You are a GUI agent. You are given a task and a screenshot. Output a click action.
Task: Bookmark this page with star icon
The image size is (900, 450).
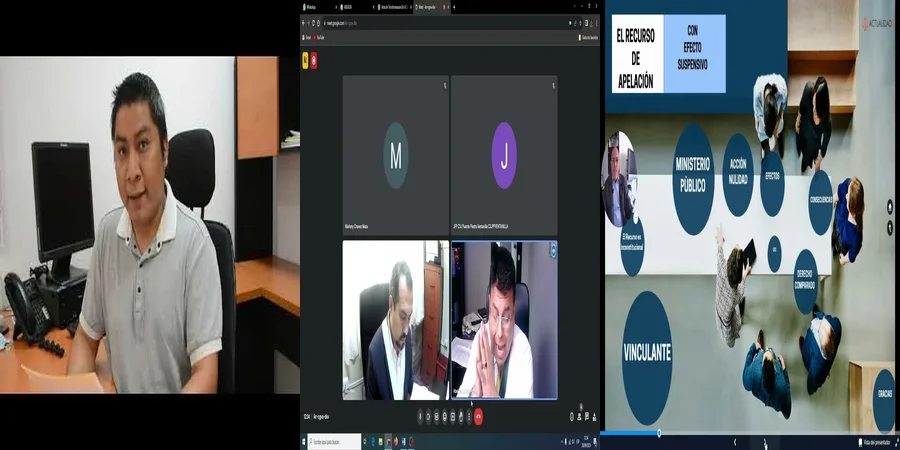(580, 23)
